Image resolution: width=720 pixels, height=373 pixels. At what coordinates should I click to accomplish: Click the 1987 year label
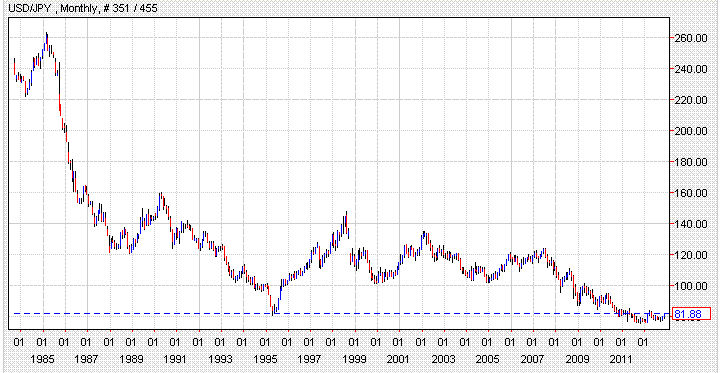(86, 359)
